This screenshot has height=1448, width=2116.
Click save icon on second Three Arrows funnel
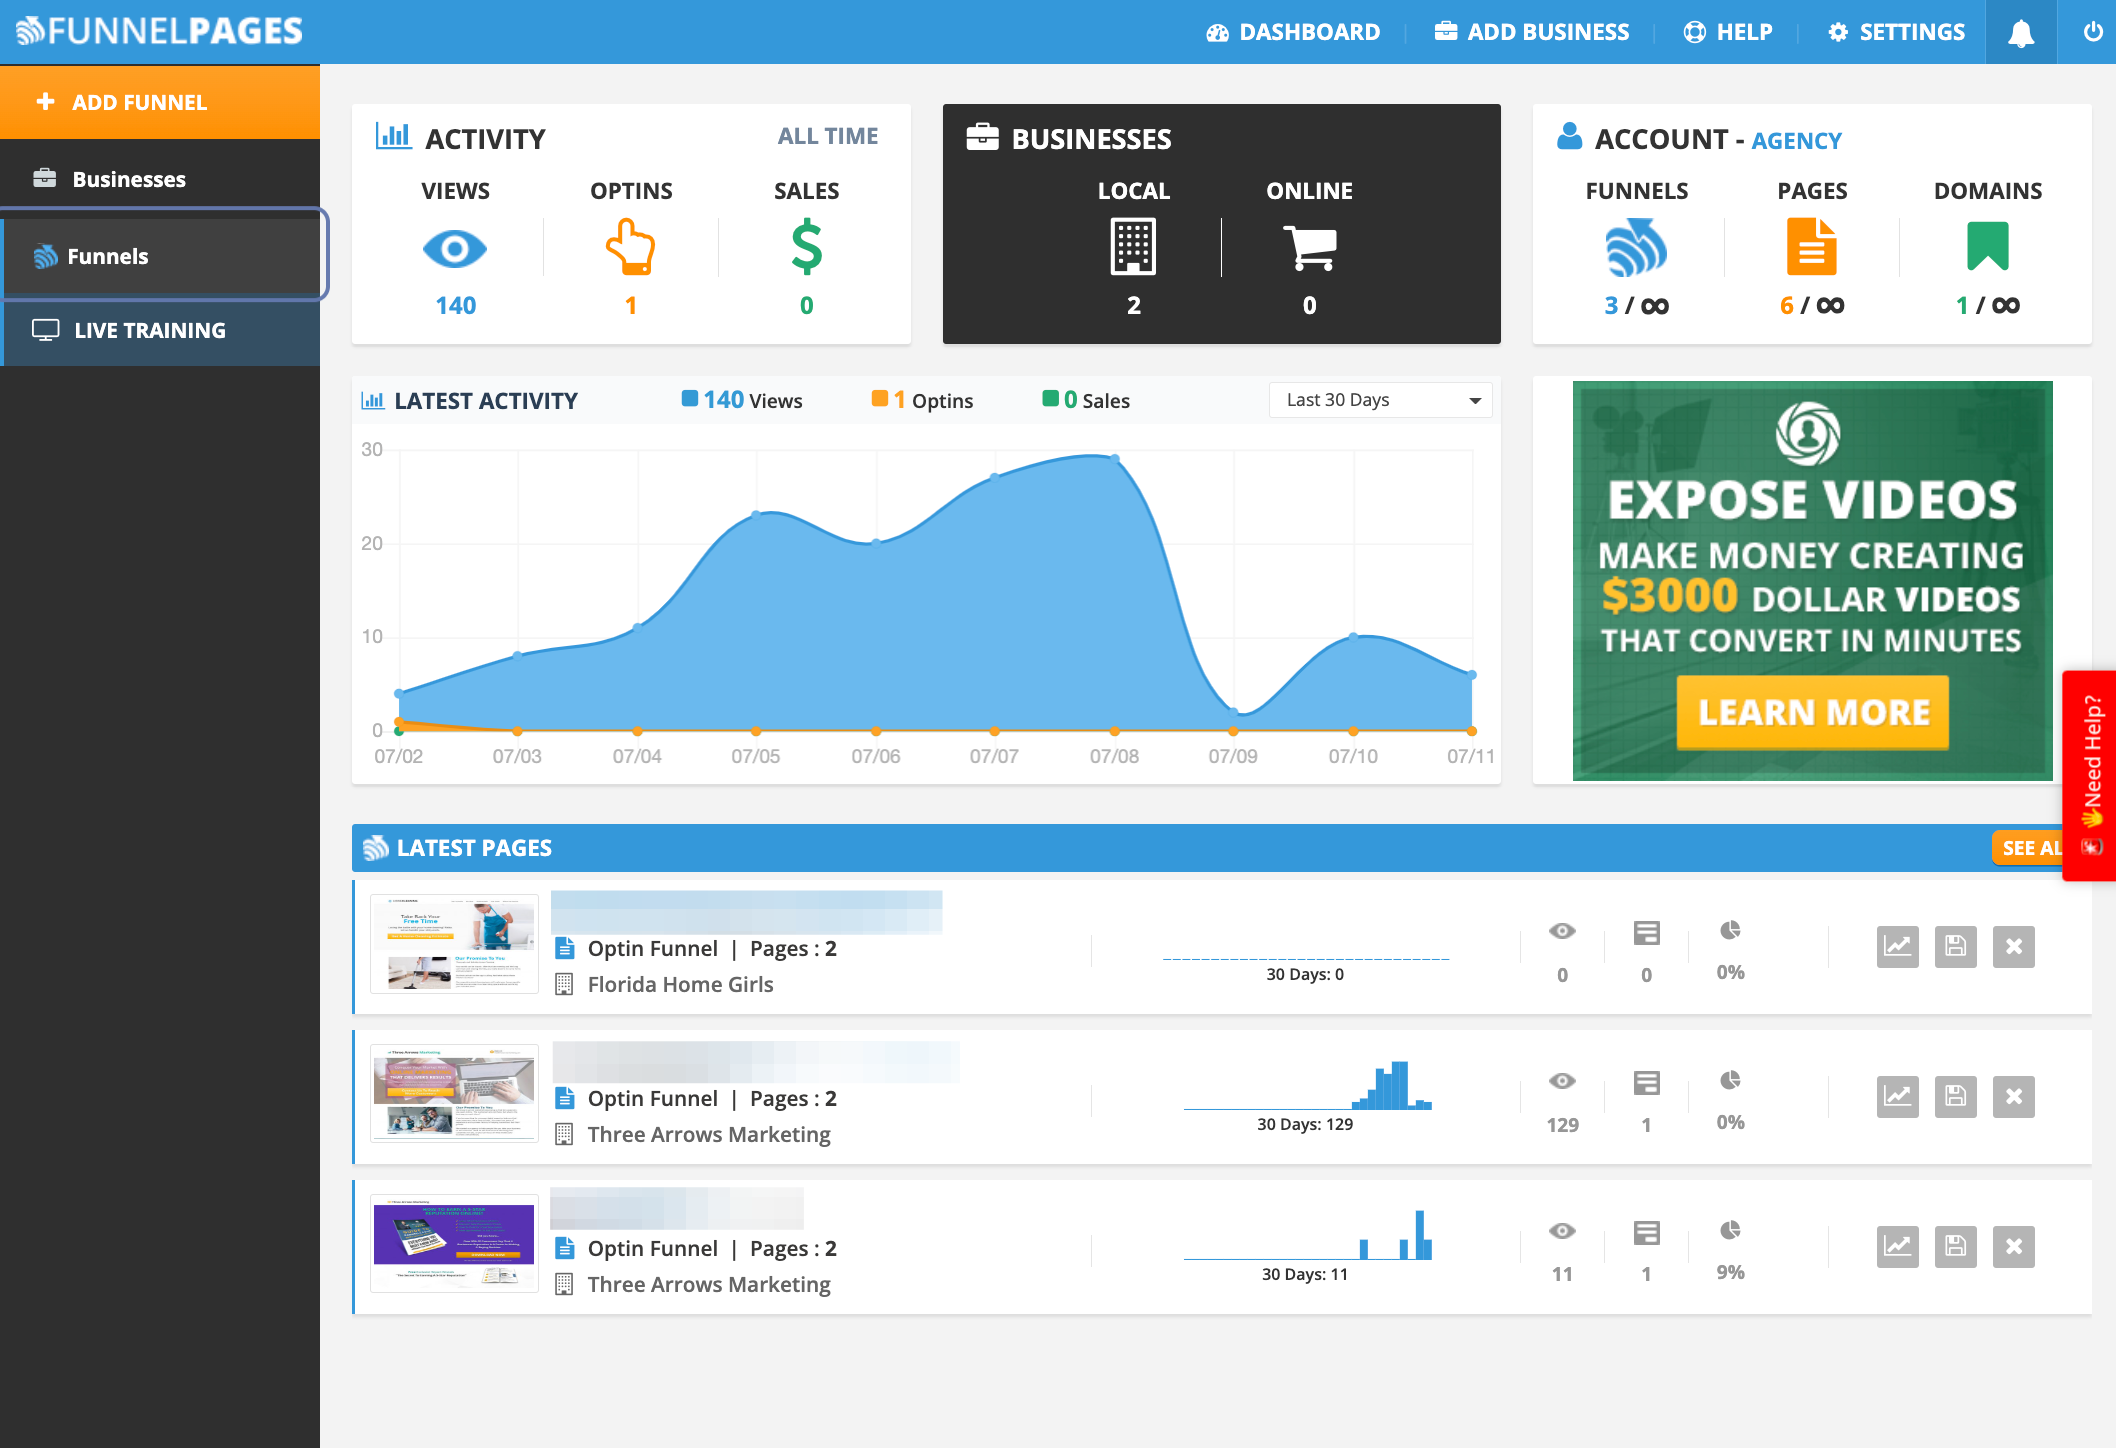1955,1246
